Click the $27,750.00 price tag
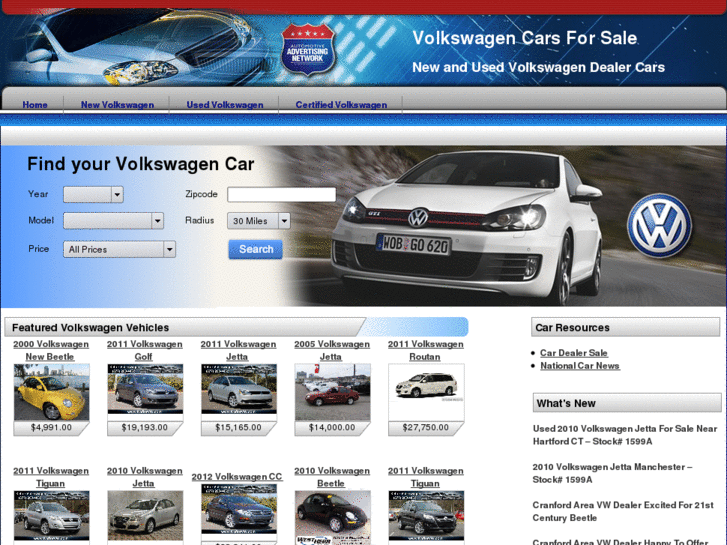The height and width of the screenshot is (545, 727). tap(426, 428)
